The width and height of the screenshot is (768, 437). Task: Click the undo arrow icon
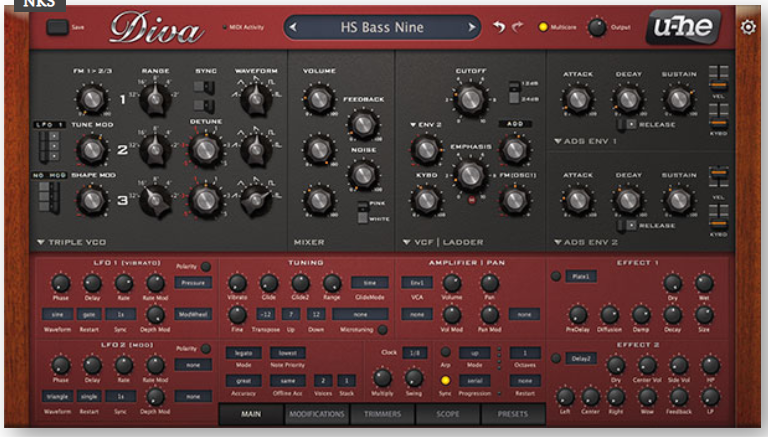coord(499,27)
